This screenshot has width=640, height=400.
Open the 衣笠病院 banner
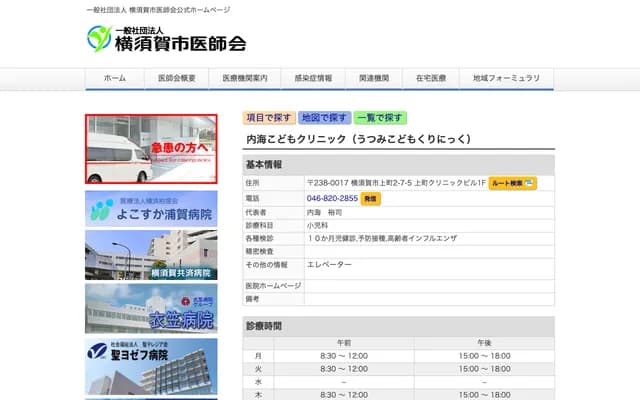click(x=151, y=308)
